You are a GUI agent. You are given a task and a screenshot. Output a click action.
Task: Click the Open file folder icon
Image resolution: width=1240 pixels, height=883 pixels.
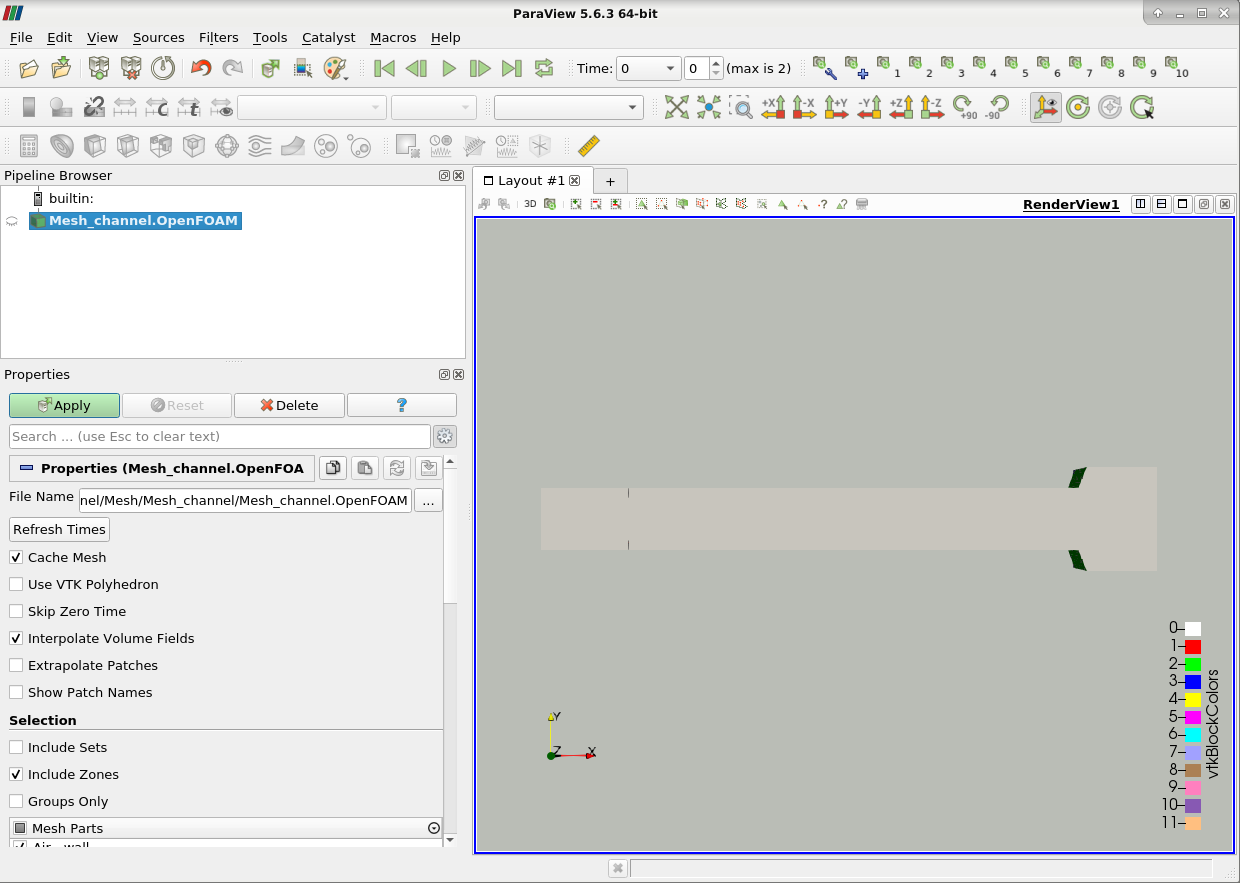coord(29,68)
